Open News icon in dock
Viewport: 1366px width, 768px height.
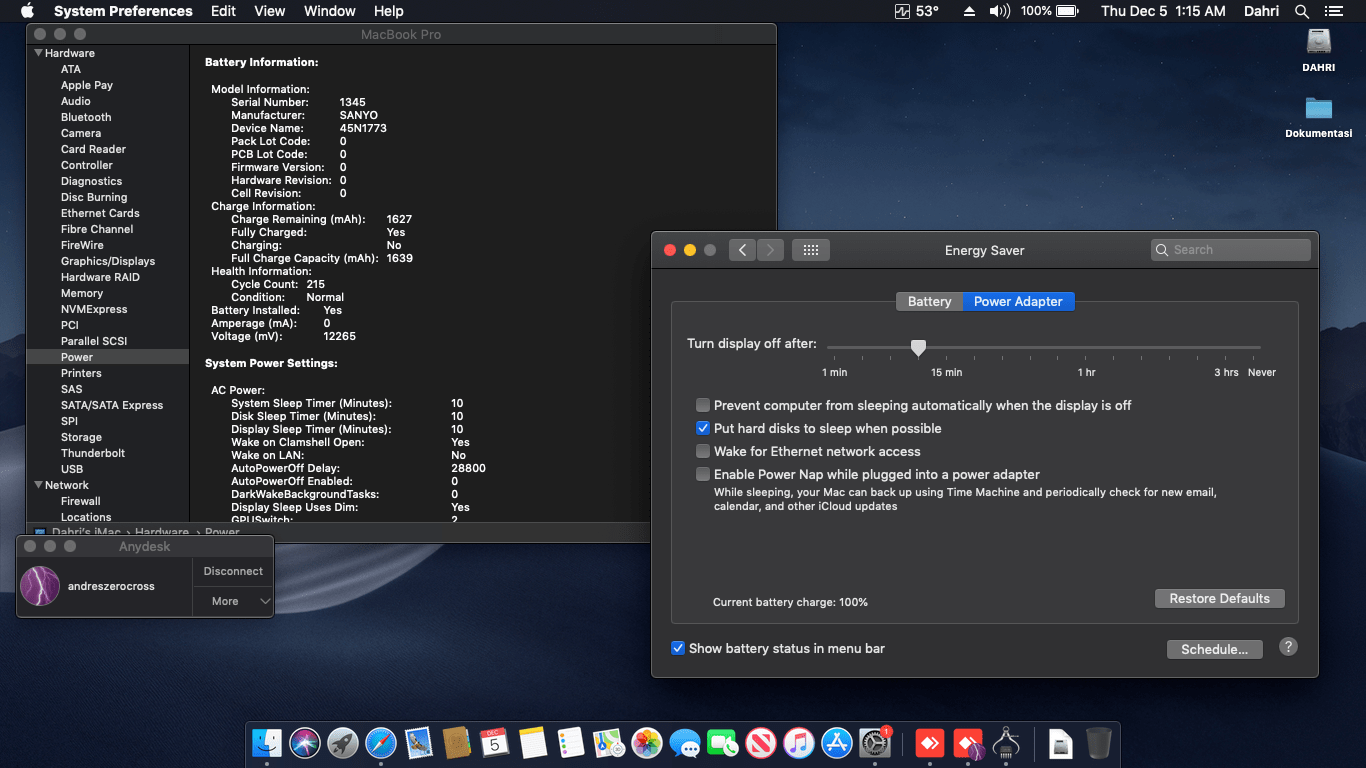click(x=761, y=743)
